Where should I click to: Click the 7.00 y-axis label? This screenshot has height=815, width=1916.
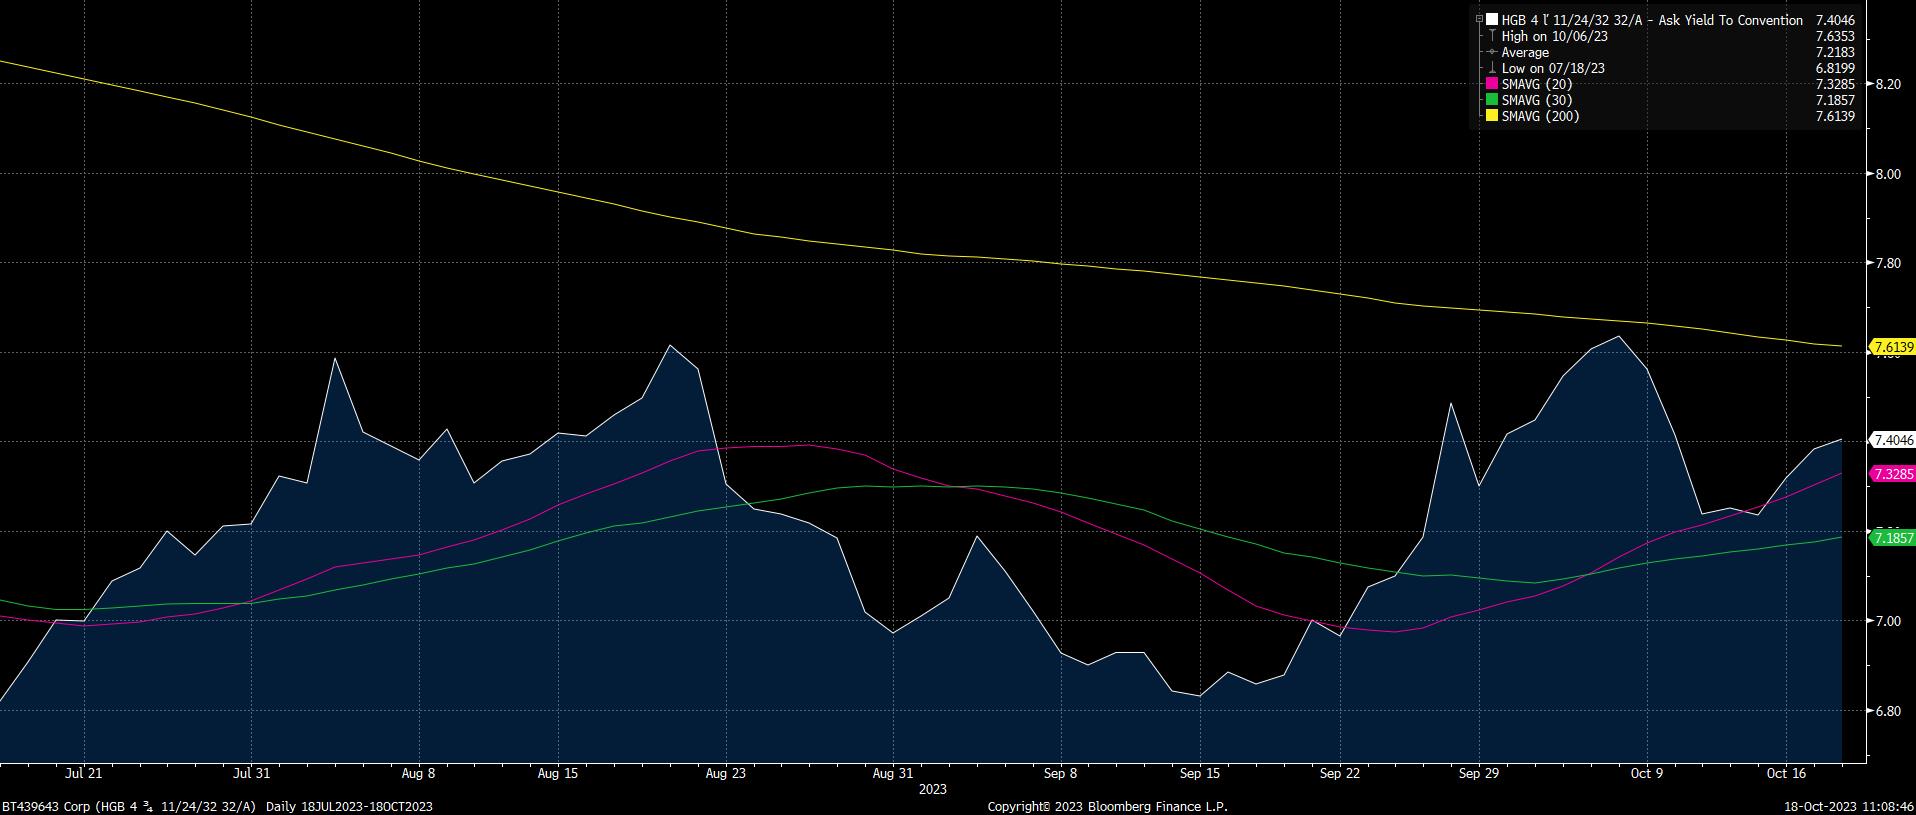pyautogui.click(x=1887, y=621)
